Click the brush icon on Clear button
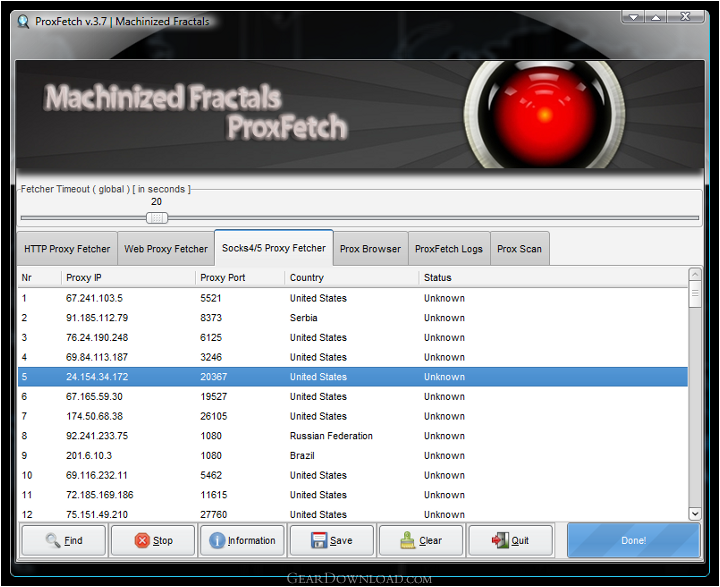720x587 pixels. [407, 540]
